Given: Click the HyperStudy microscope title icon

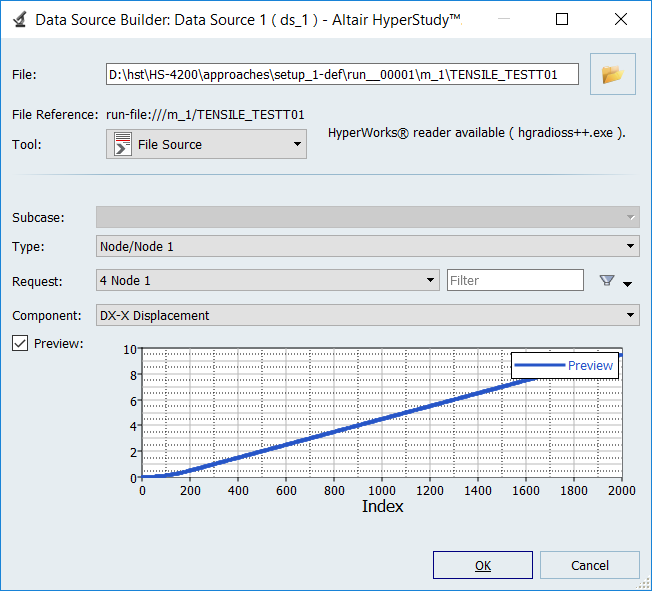Looking at the screenshot, I should [19, 20].
